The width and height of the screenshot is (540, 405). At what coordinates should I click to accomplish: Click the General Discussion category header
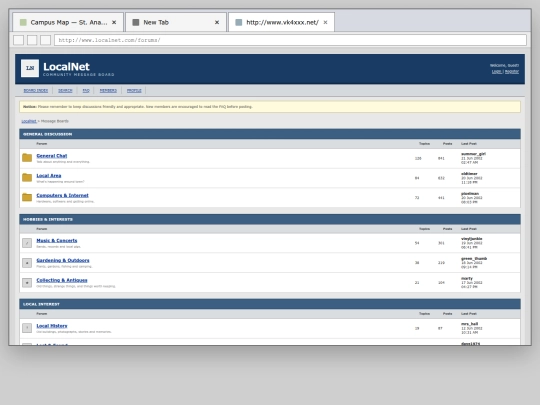[270, 134]
